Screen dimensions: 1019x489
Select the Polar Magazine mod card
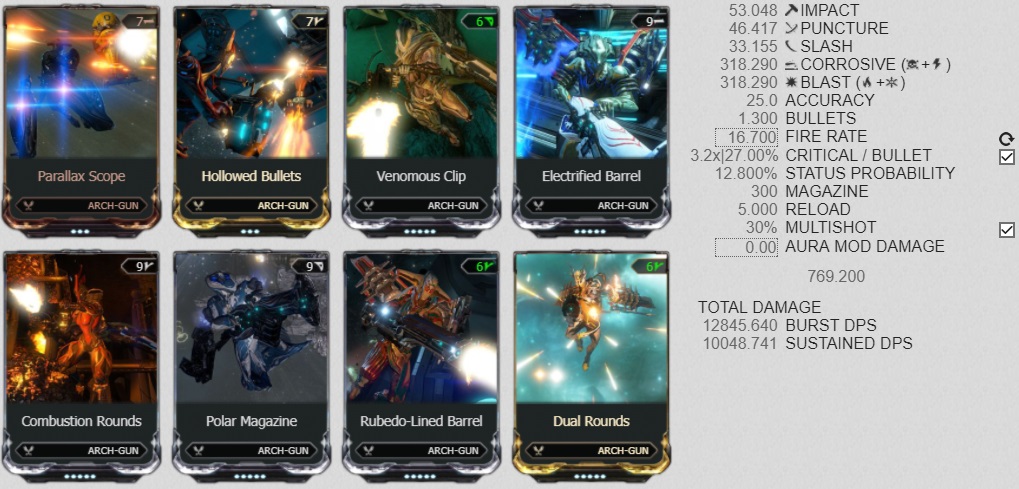[251, 366]
